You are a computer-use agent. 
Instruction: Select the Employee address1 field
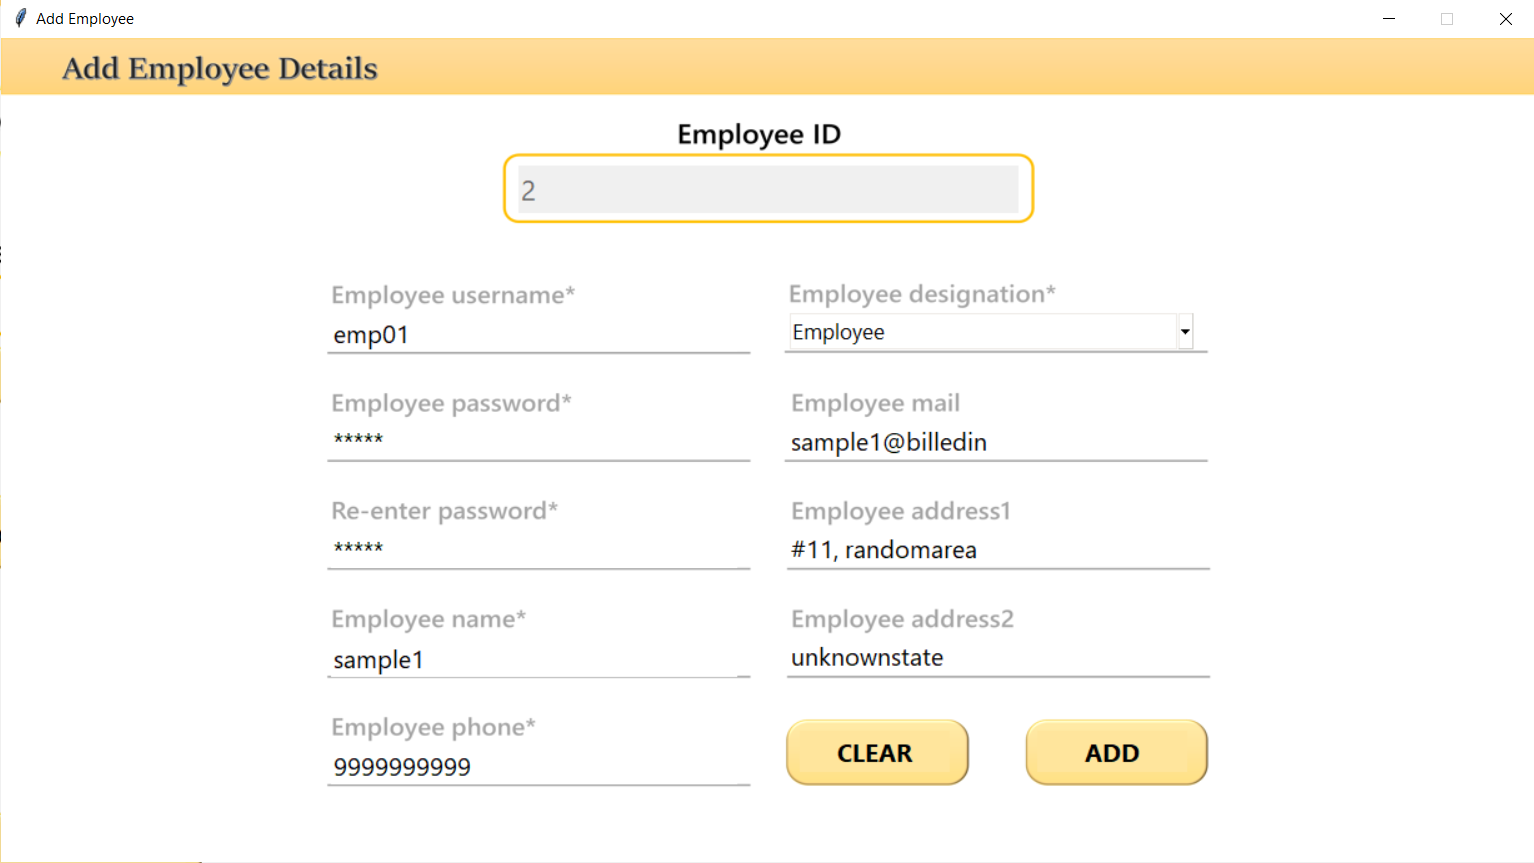pos(997,550)
